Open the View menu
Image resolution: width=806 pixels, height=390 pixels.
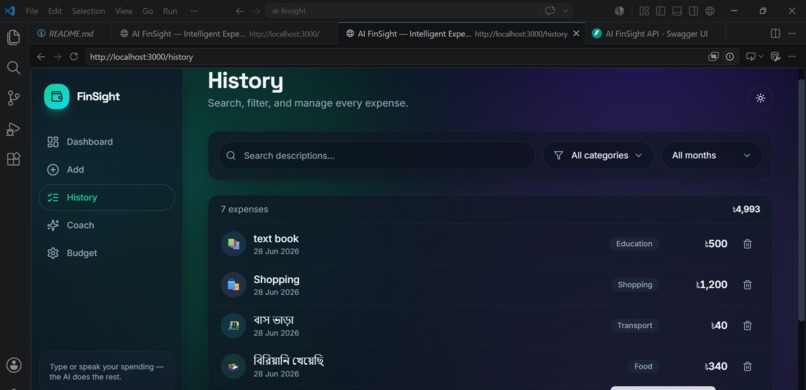click(x=123, y=11)
